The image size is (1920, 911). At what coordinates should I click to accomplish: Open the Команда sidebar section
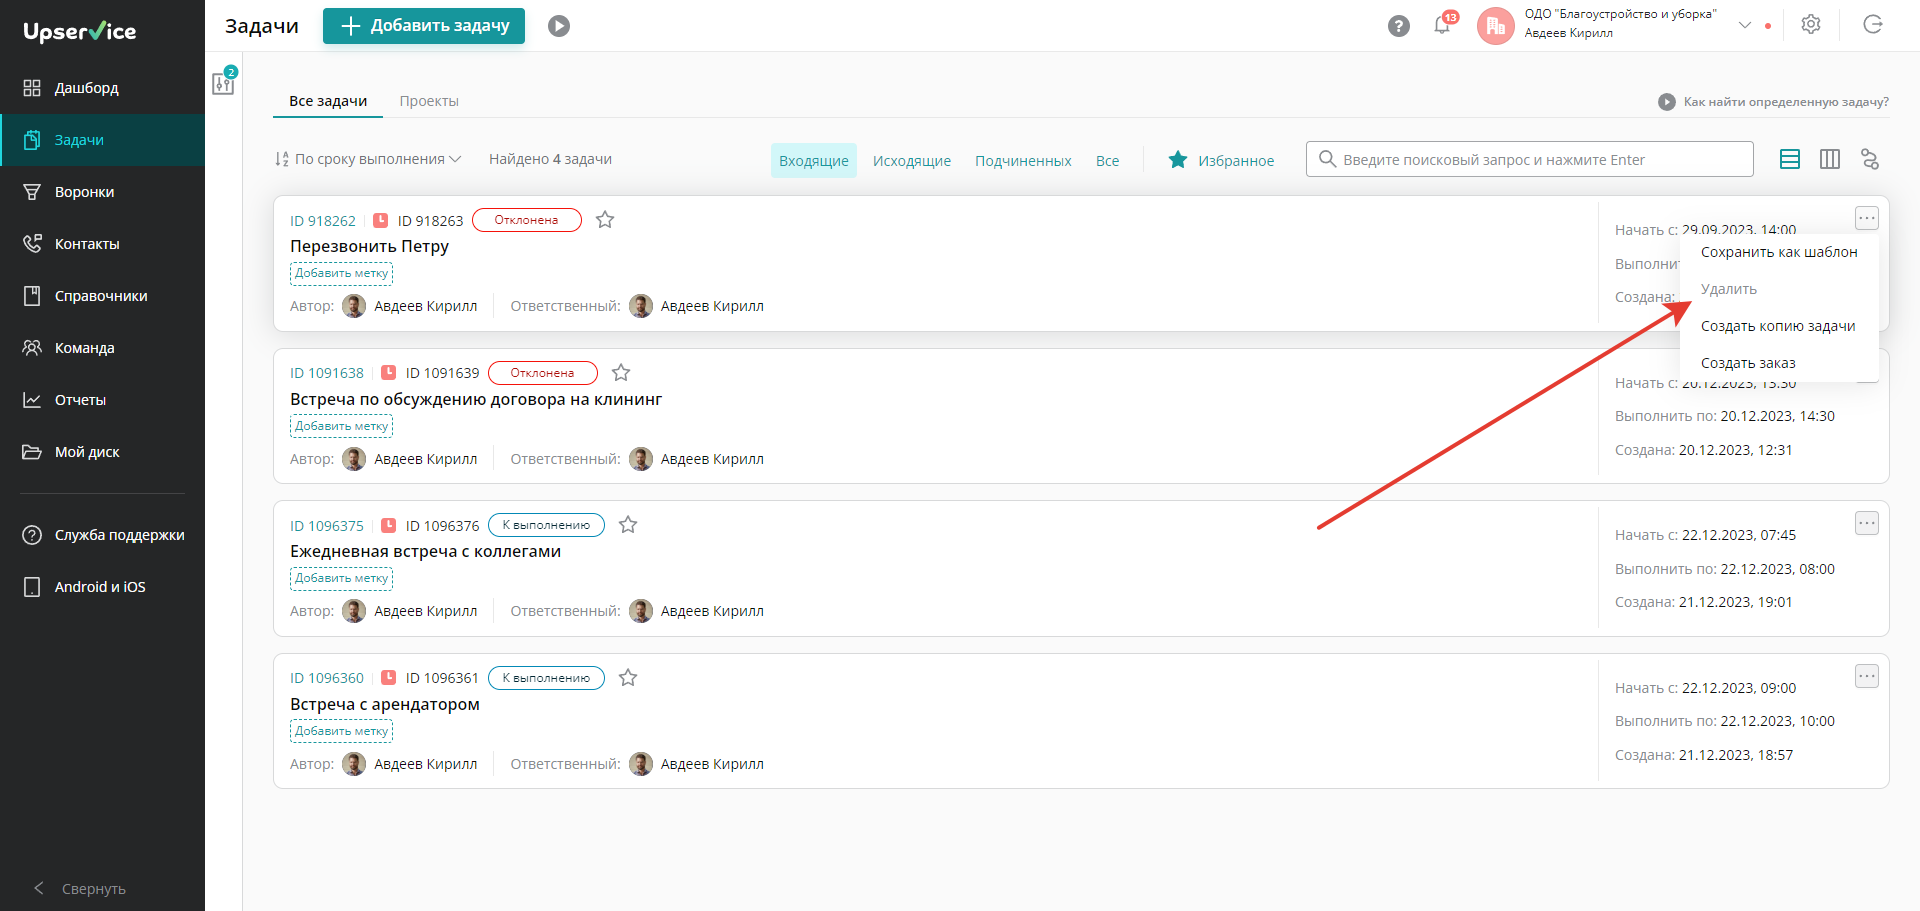click(102, 348)
